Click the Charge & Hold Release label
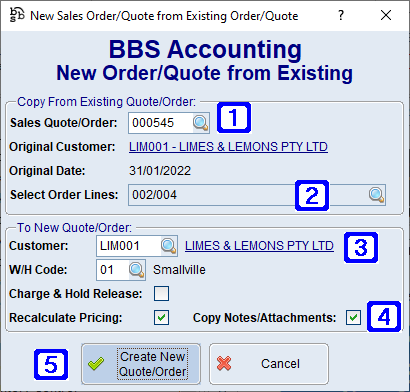 [x=76, y=294]
